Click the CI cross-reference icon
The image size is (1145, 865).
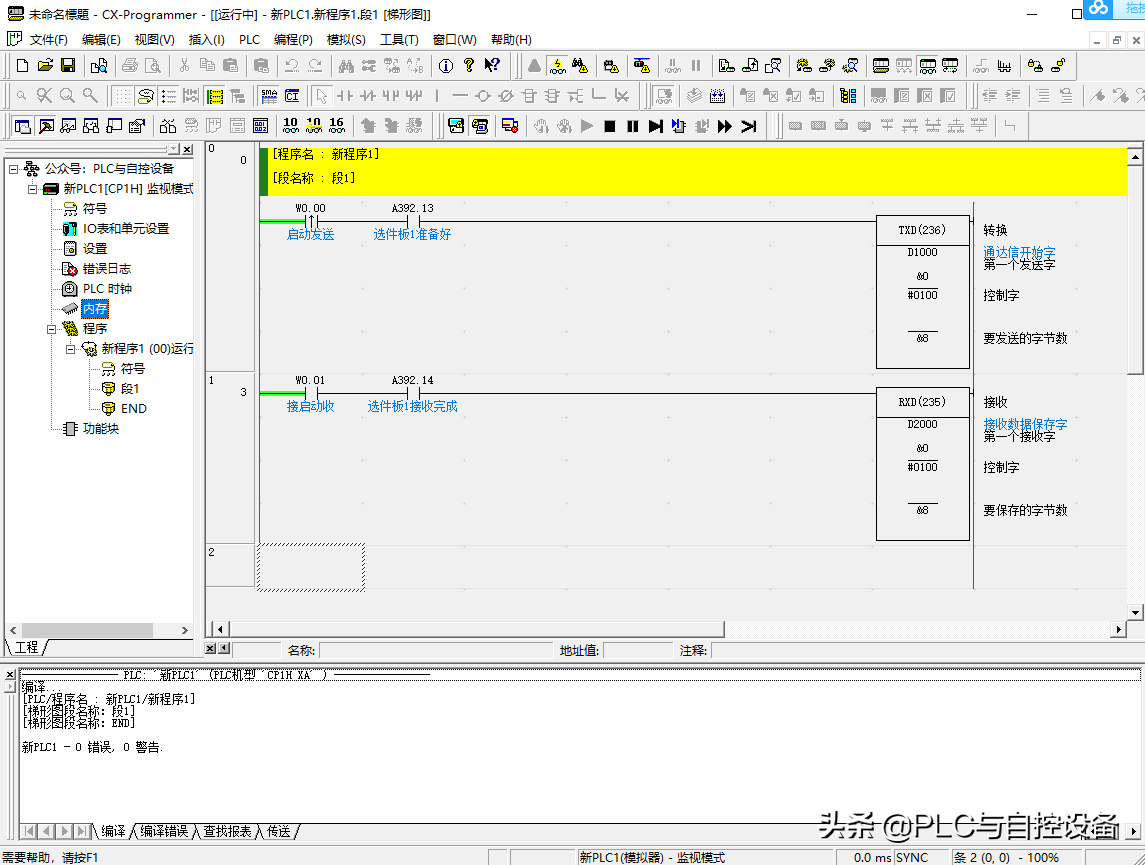tap(292, 96)
